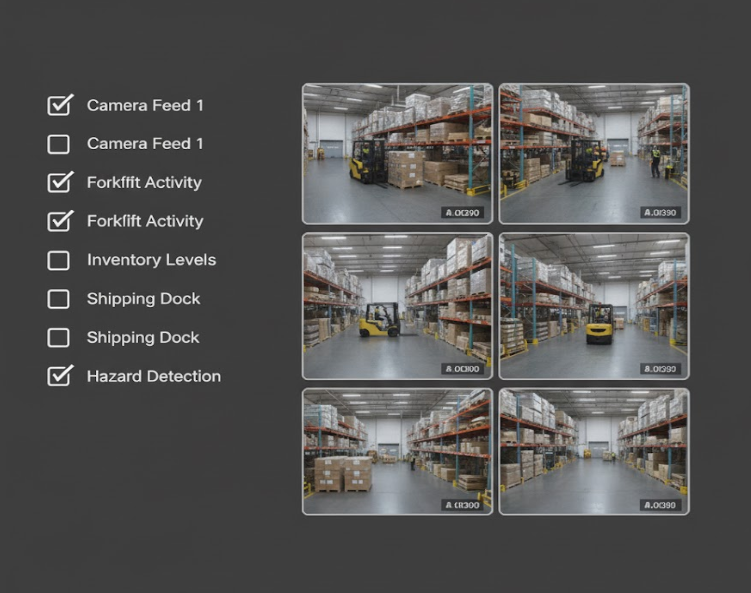Check the second Shipping Dock checkbox
Viewport: 751px width, 593px height.
[59, 338]
